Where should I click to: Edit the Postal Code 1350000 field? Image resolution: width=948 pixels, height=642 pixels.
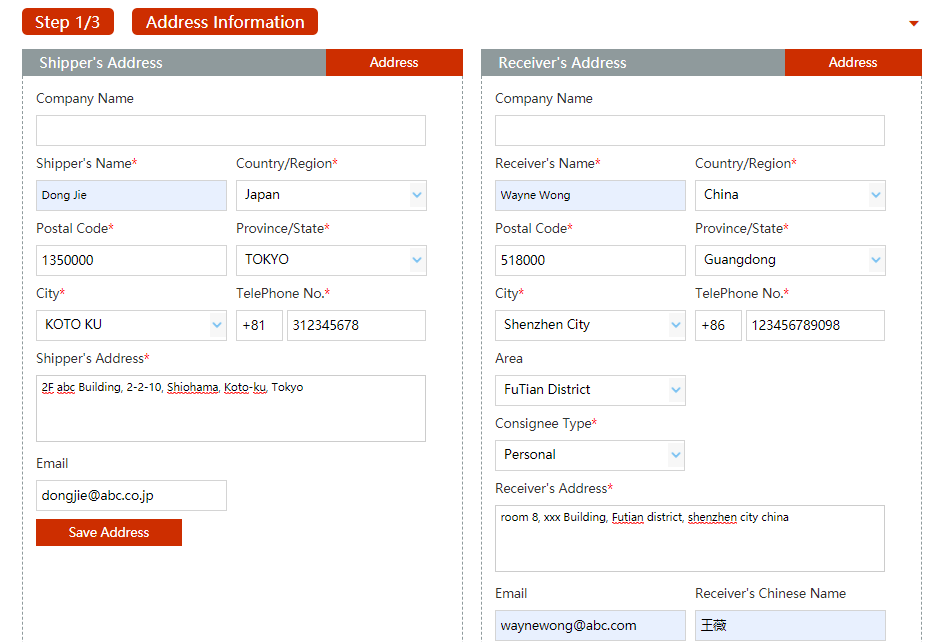[131, 260]
